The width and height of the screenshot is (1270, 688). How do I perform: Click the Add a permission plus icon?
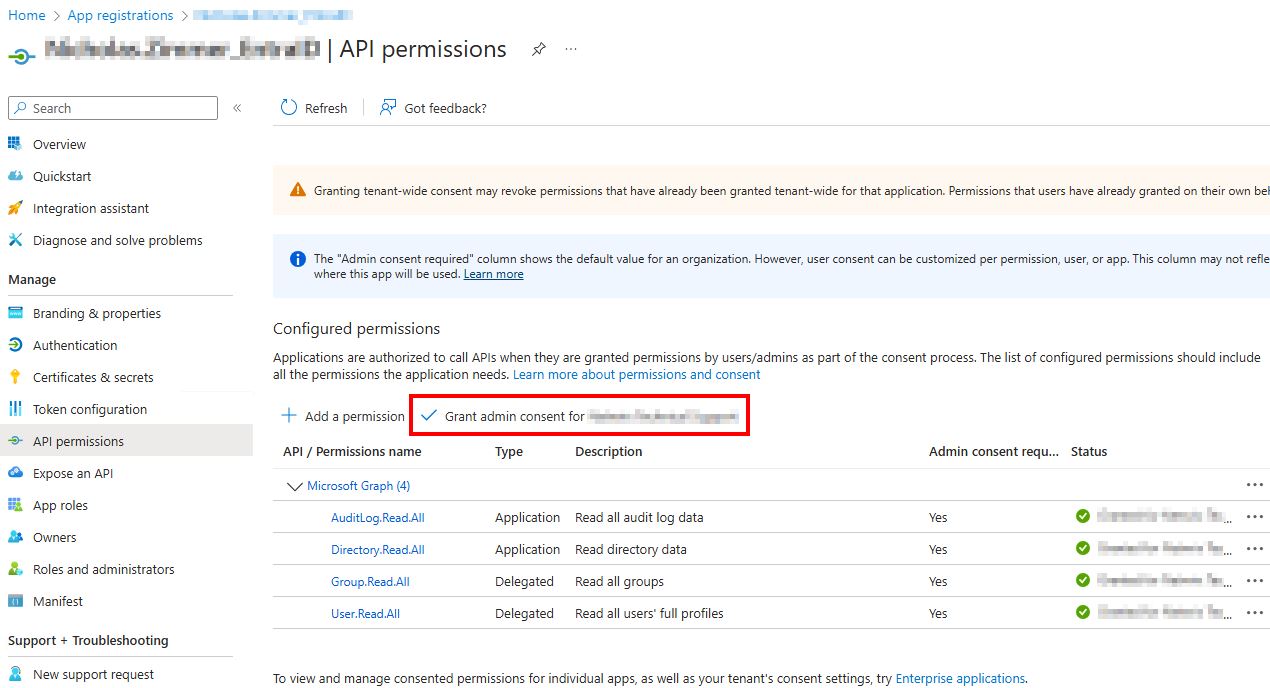(x=289, y=416)
